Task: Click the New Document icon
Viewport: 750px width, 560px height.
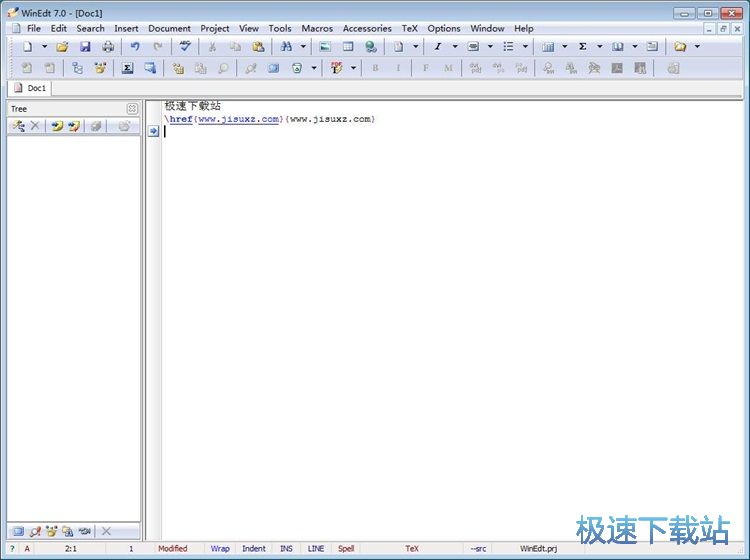Action: pos(27,46)
